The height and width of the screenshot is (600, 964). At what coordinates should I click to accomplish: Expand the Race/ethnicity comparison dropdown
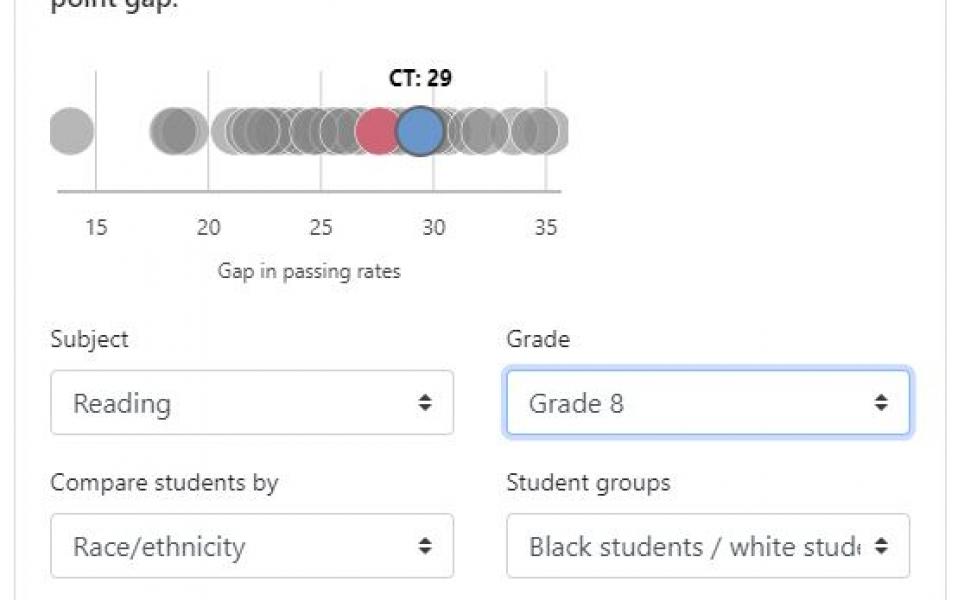point(252,546)
